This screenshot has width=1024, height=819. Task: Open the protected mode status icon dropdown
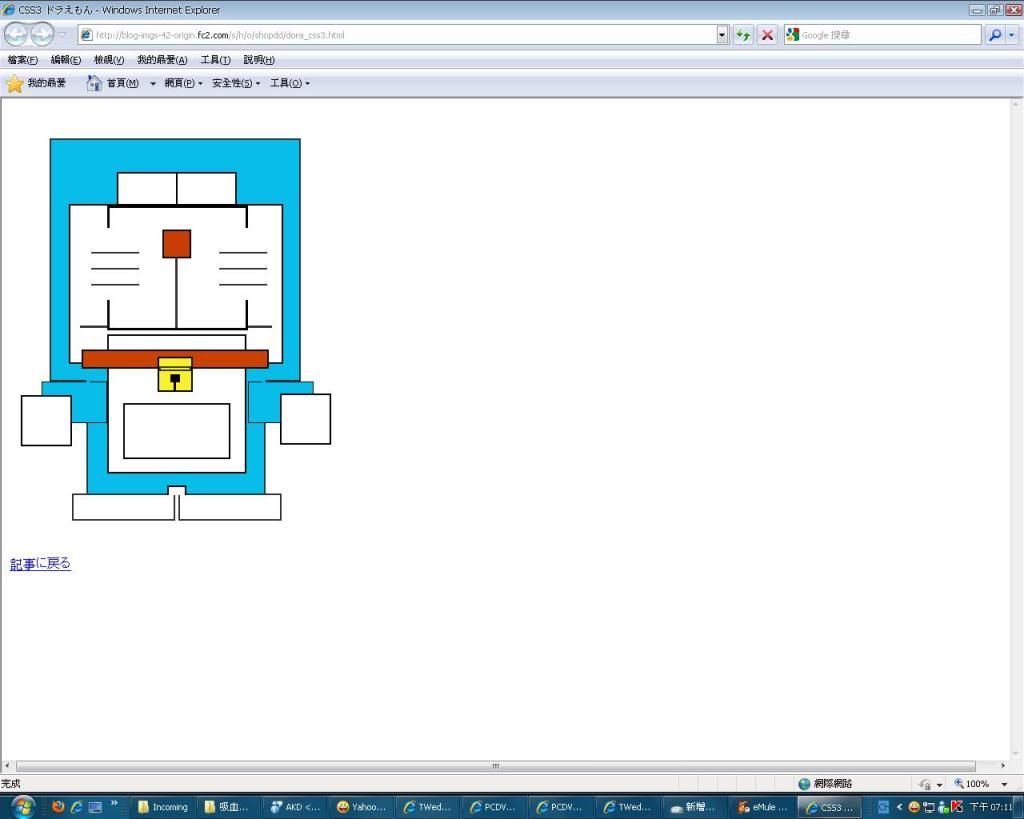(940, 784)
